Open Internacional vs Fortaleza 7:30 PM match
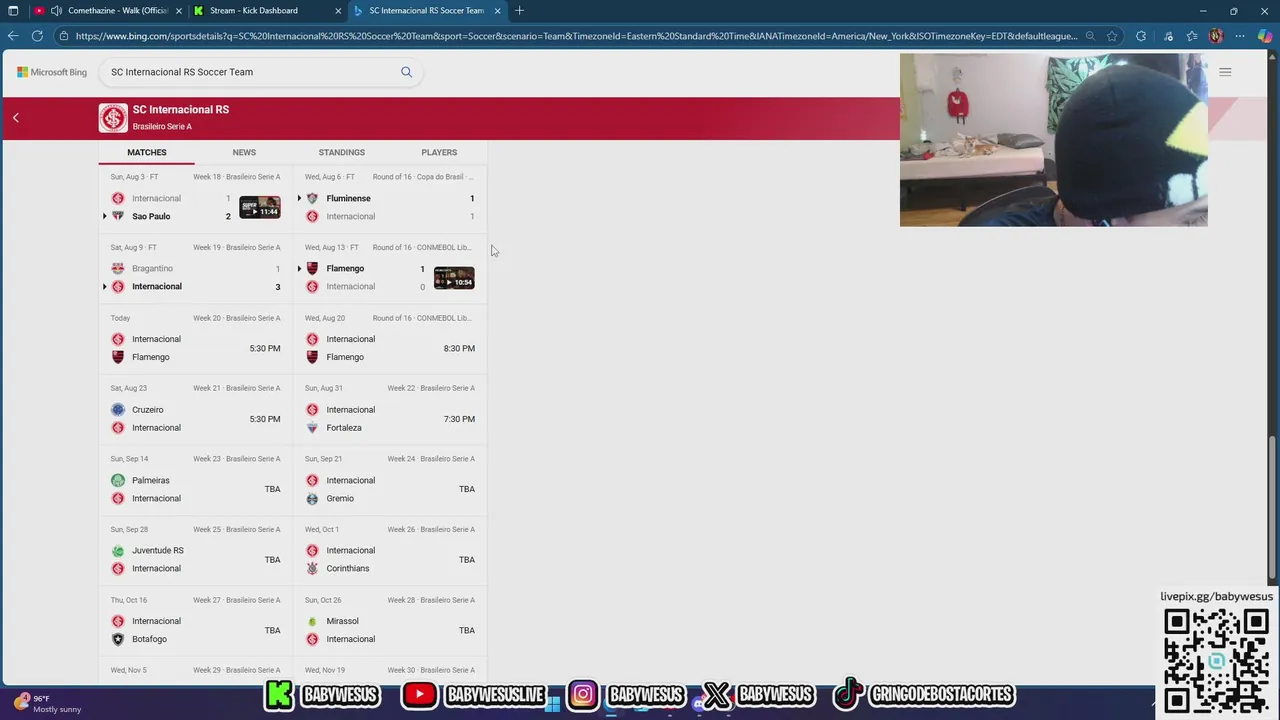 pos(390,410)
